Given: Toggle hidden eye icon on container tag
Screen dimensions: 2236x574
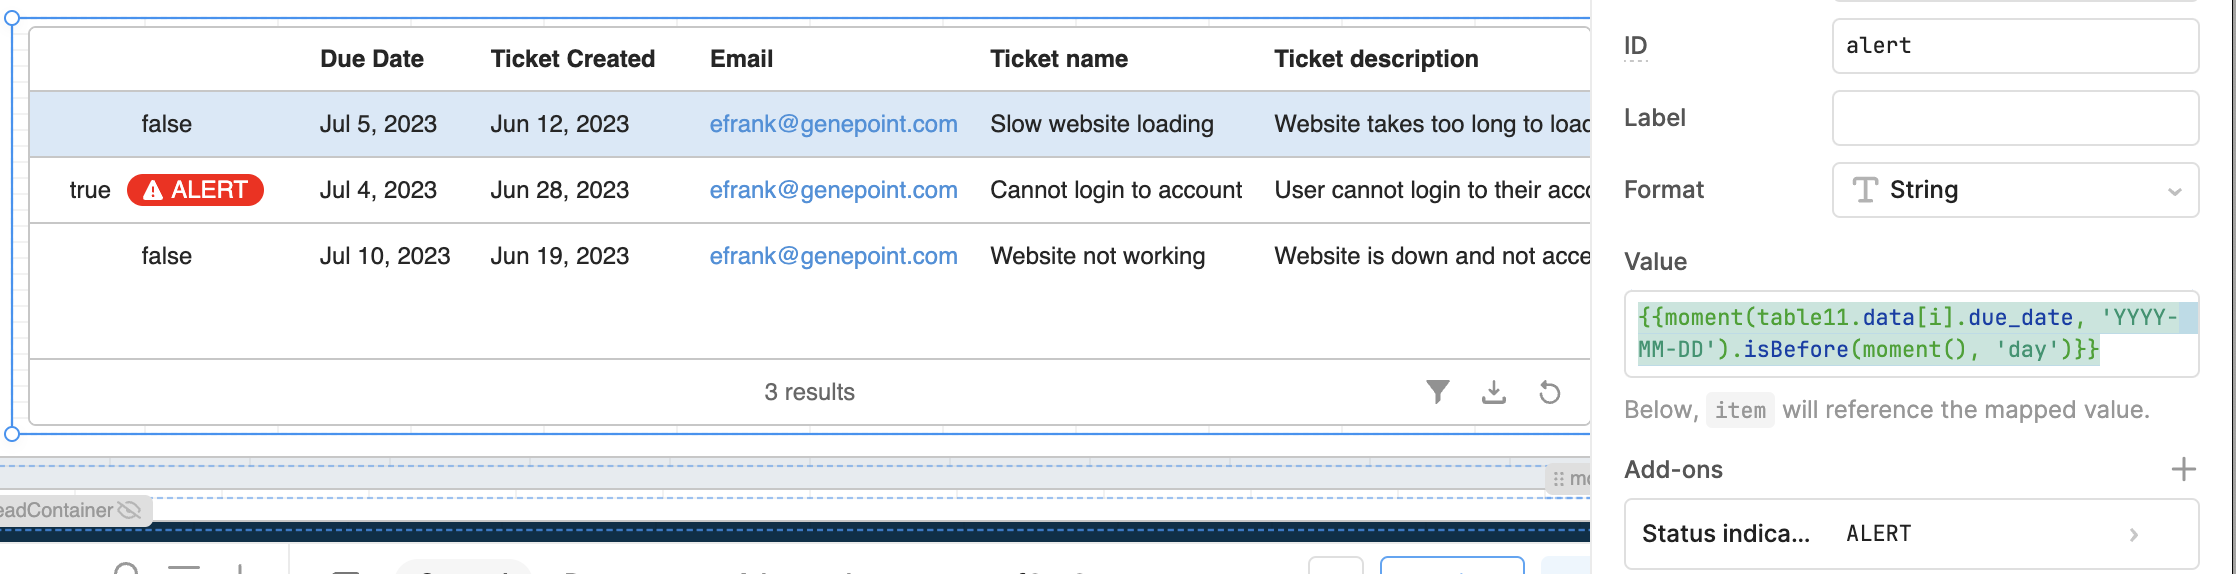Looking at the screenshot, I should 129,510.
